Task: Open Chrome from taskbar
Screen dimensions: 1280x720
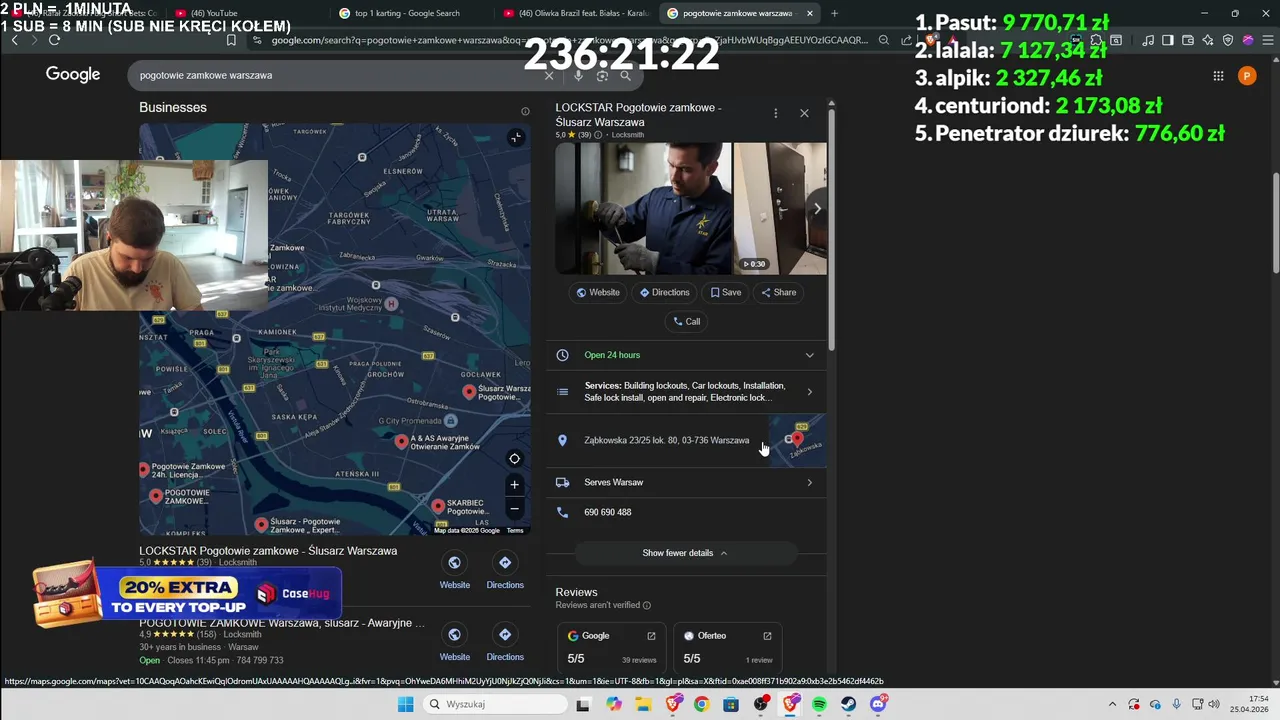Action: pos(701,705)
